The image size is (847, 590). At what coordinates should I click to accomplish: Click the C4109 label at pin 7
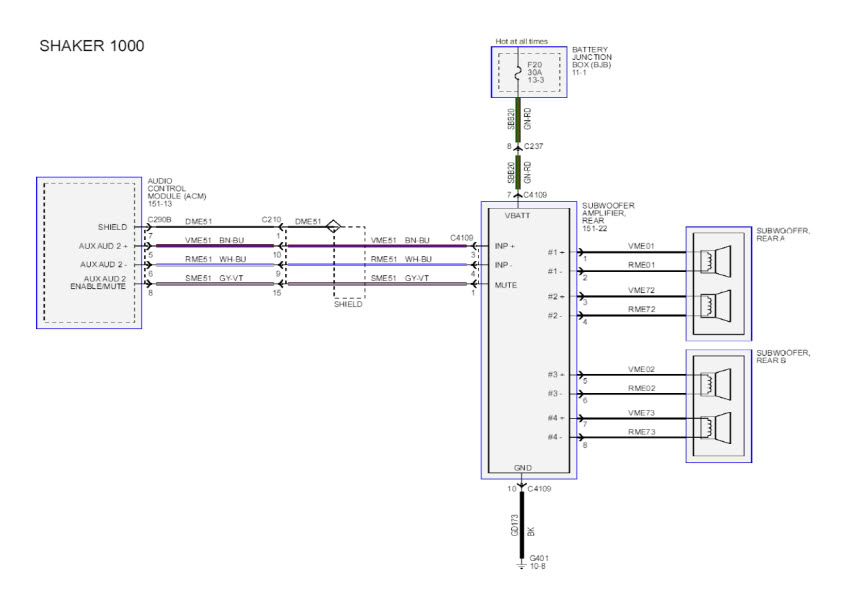(x=535, y=195)
